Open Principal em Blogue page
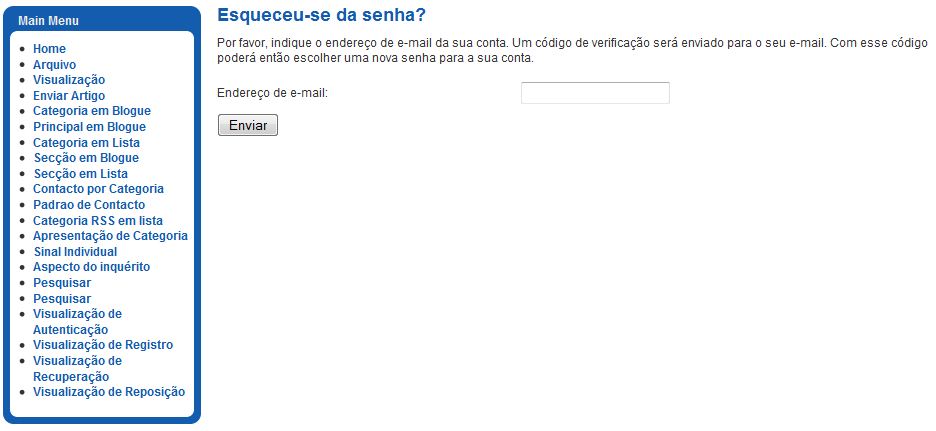 pos(90,127)
